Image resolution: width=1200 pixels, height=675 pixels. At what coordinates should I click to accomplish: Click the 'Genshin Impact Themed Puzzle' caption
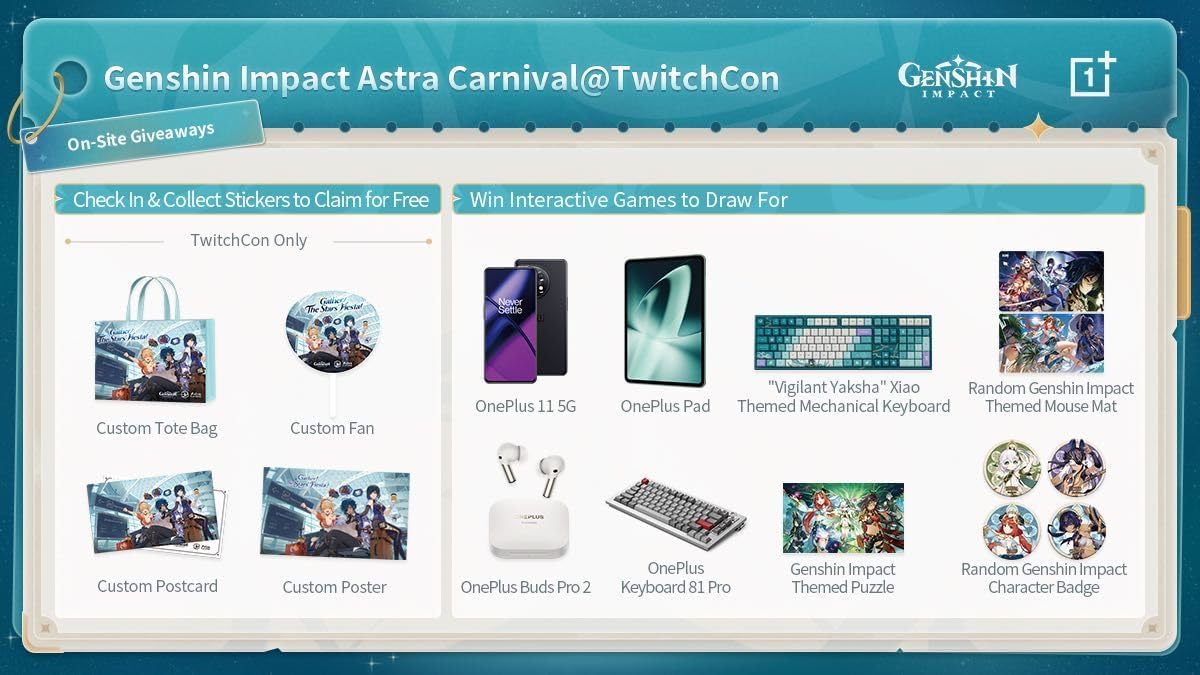[x=843, y=578]
